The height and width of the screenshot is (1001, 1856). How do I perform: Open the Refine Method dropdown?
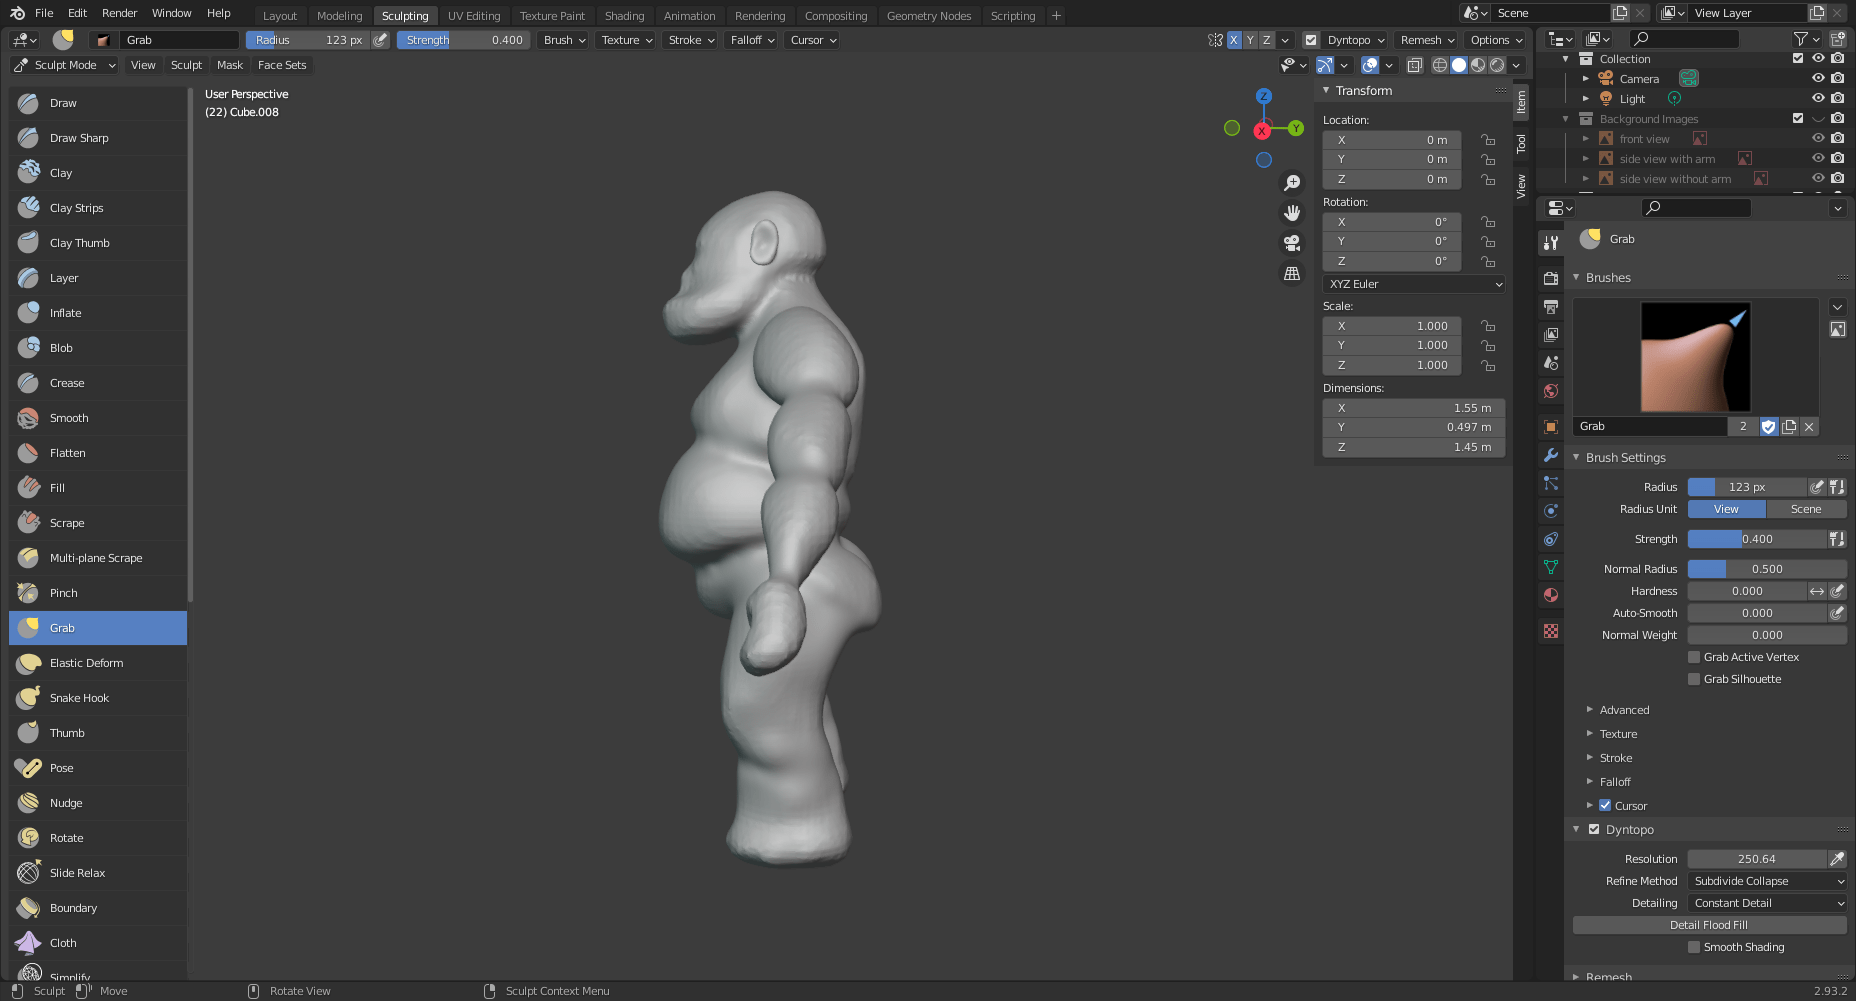coord(1766,881)
